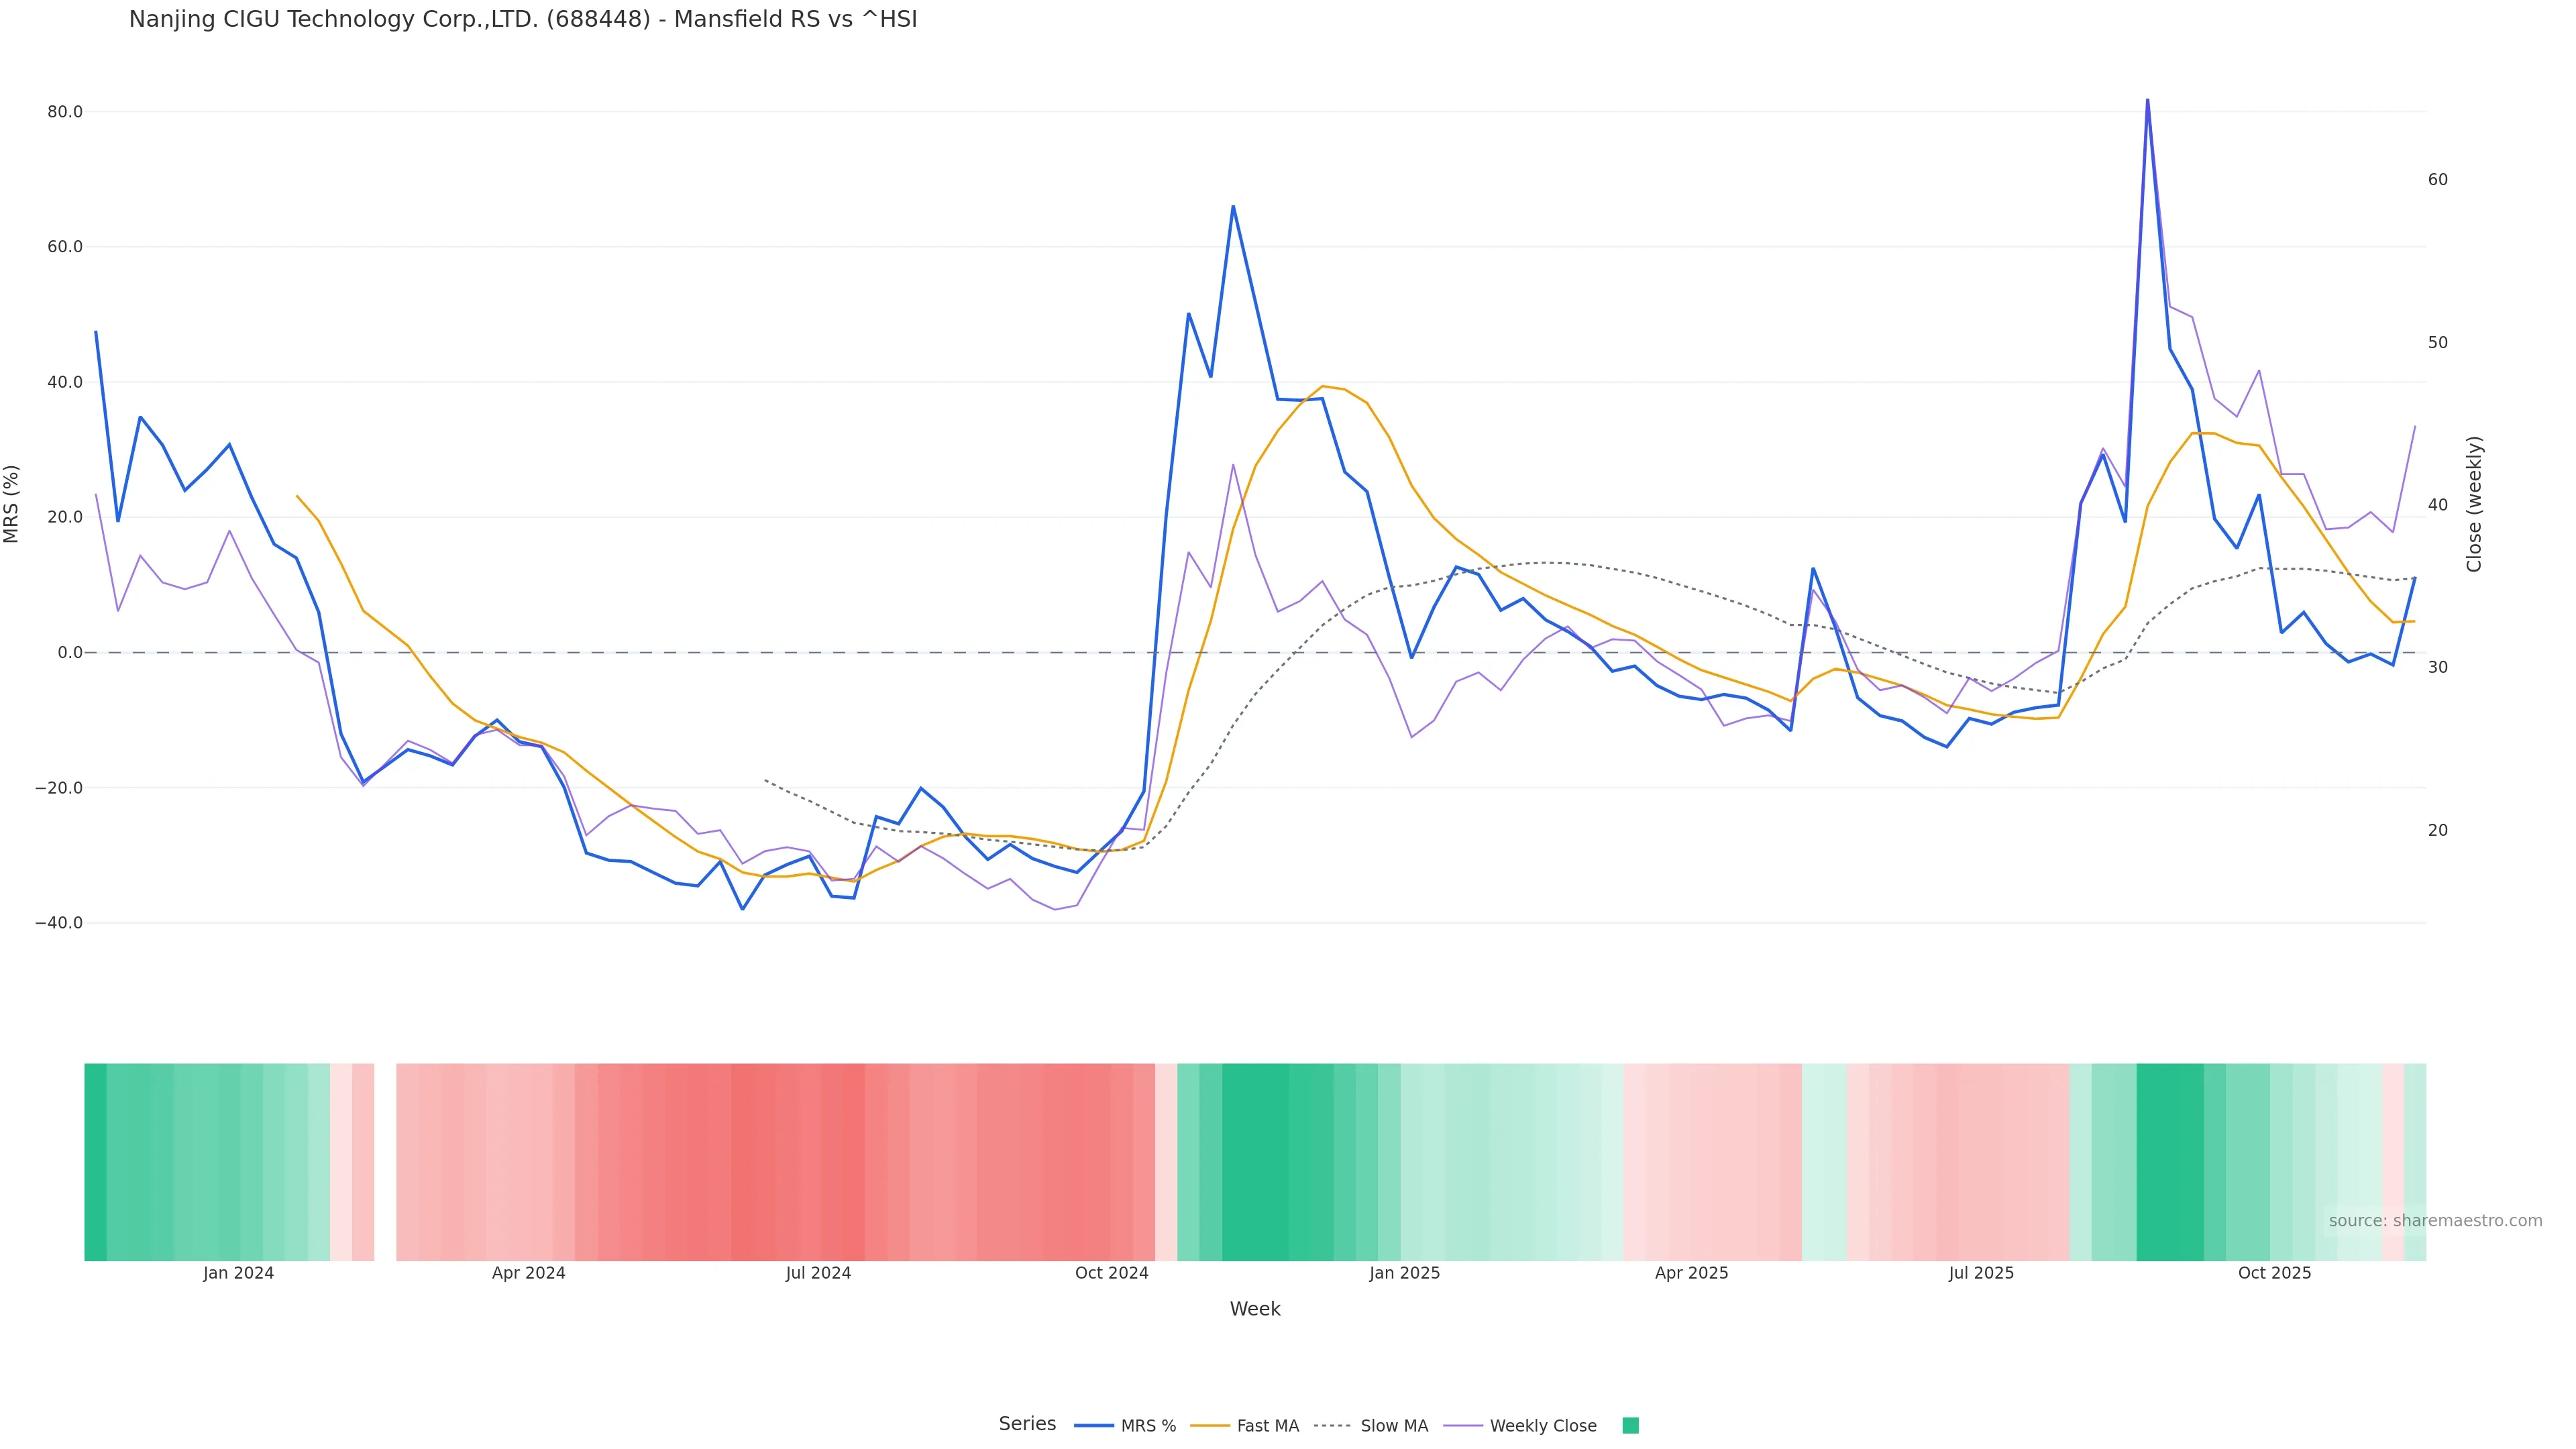
Task: Click the green square legend swatch
Action: pos(1630,1425)
